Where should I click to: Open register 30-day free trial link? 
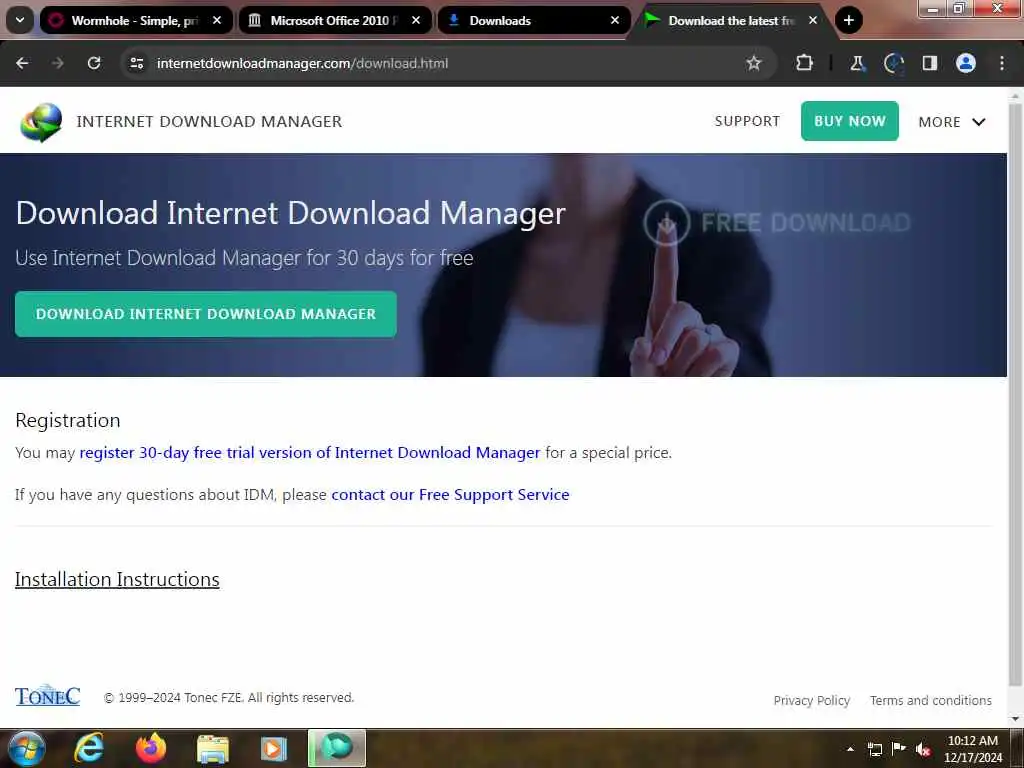coord(310,453)
